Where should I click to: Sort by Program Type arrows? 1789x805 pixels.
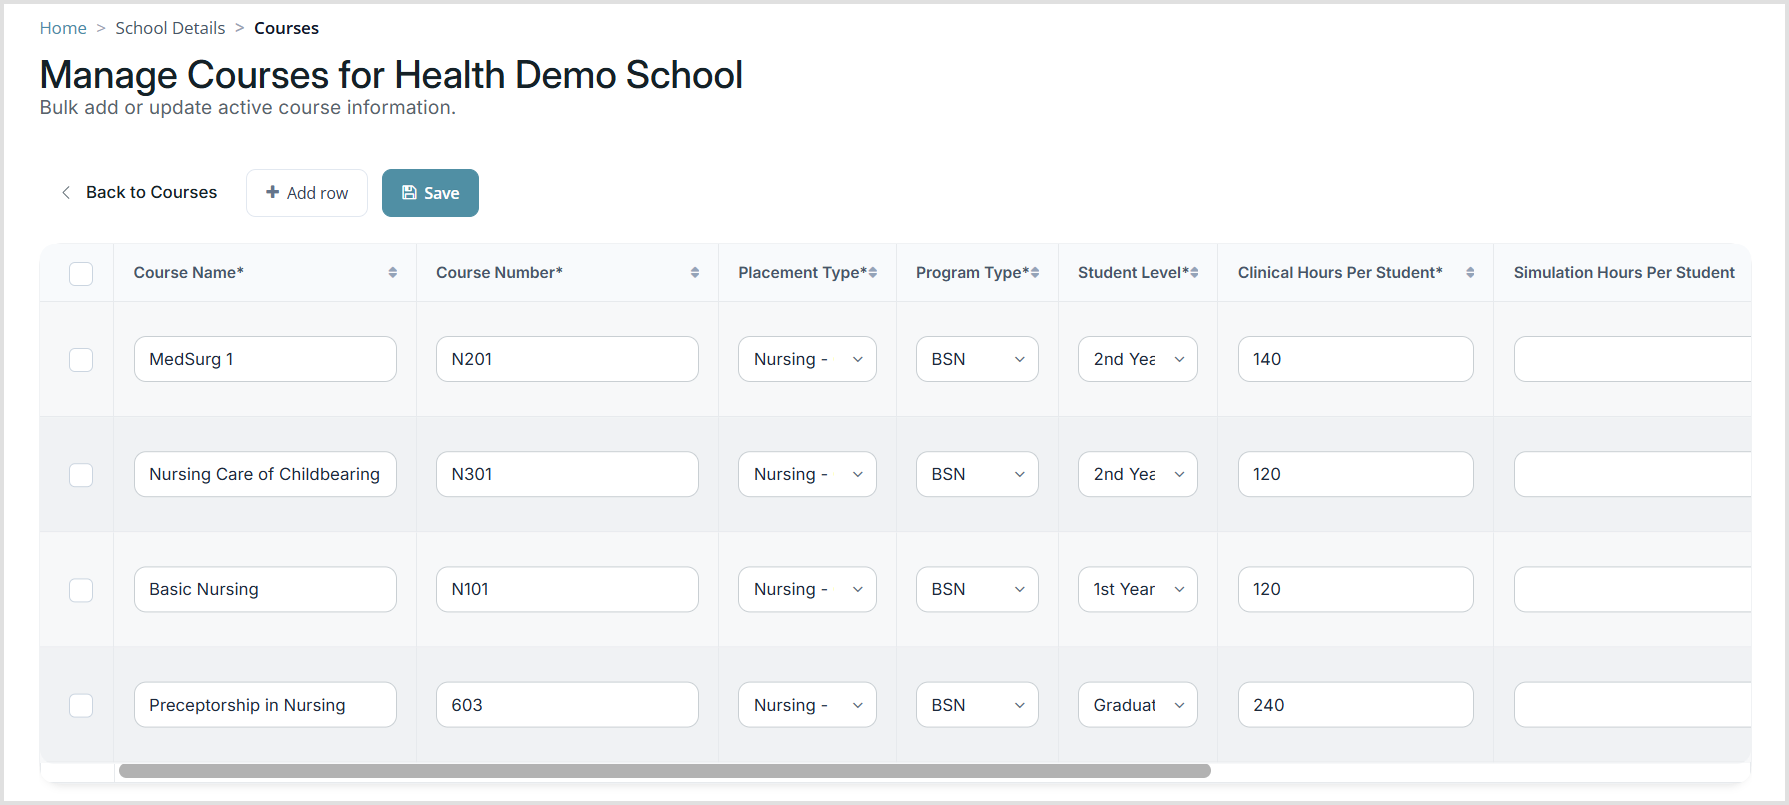pos(1035,273)
